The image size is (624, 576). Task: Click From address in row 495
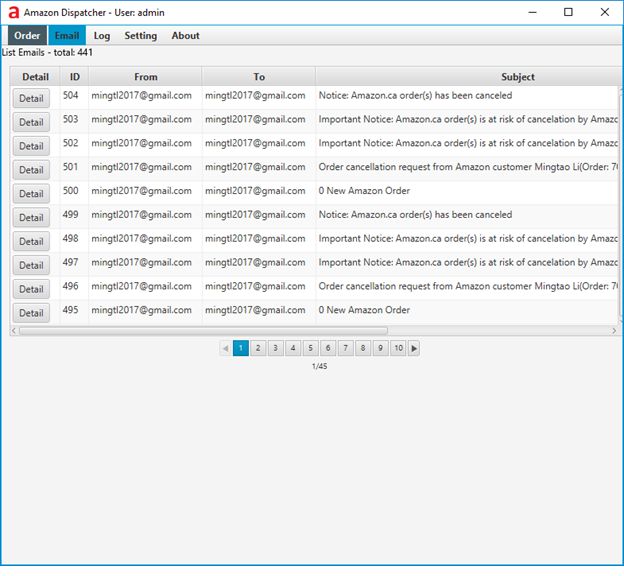(x=141, y=310)
